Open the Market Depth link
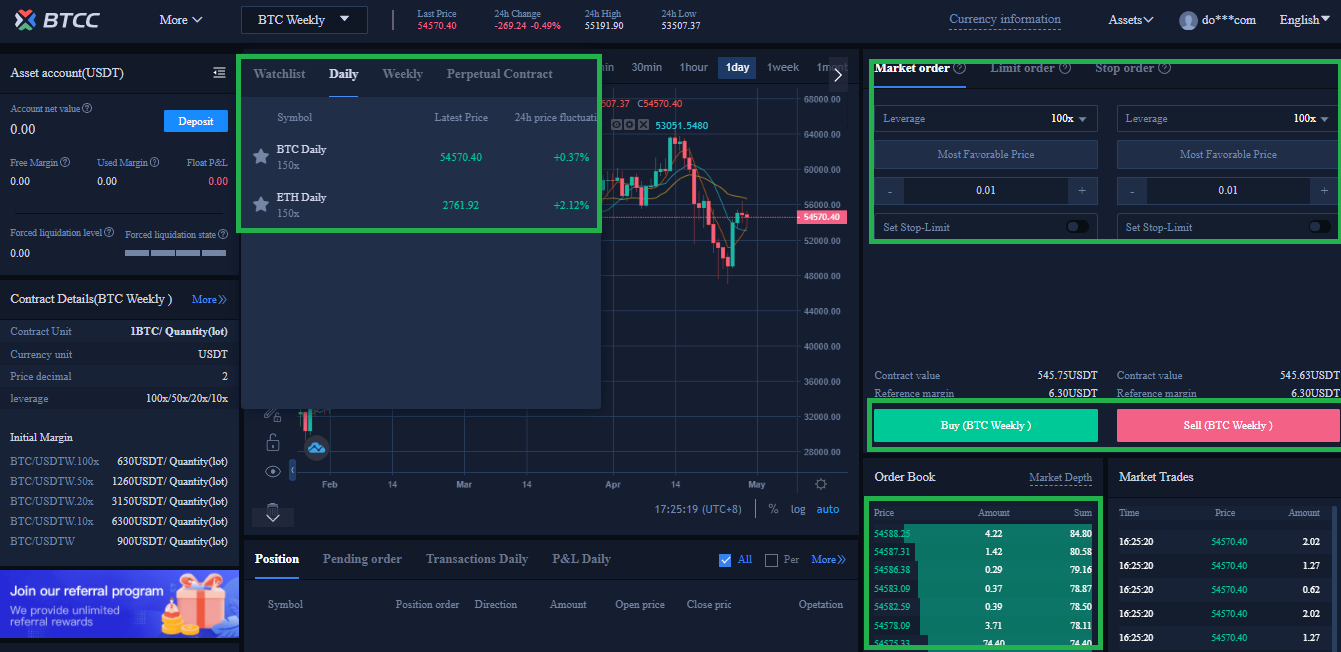Image resolution: width=1341 pixels, height=652 pixels. [x=1060, y=478]
